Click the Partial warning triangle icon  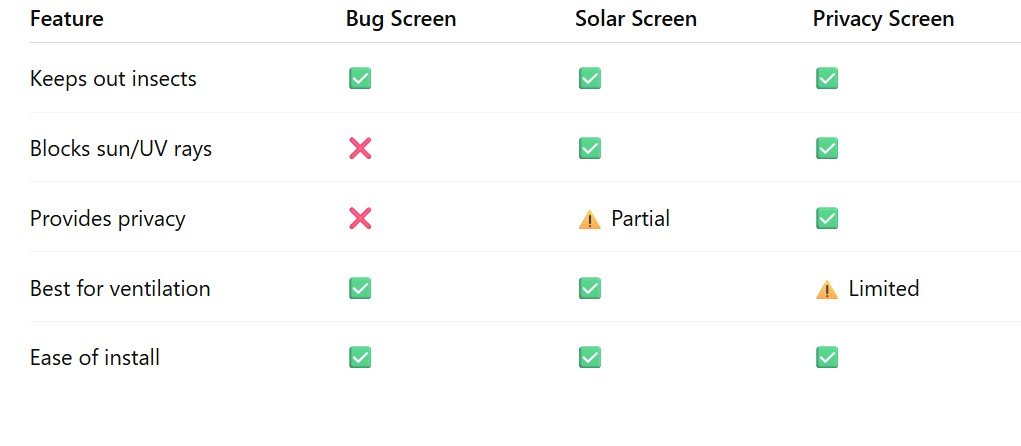[589, 219]
